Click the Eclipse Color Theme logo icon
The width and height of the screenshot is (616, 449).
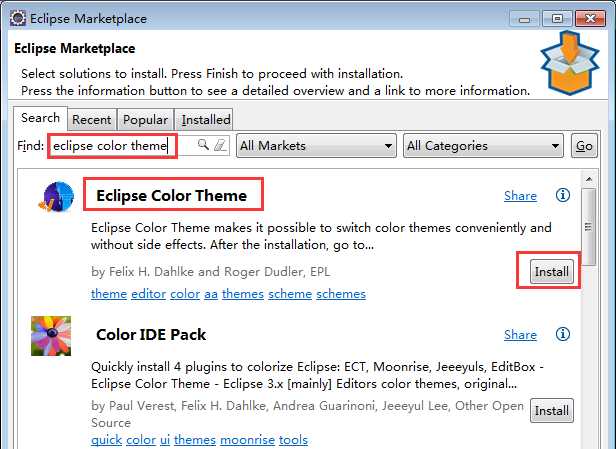57,196
